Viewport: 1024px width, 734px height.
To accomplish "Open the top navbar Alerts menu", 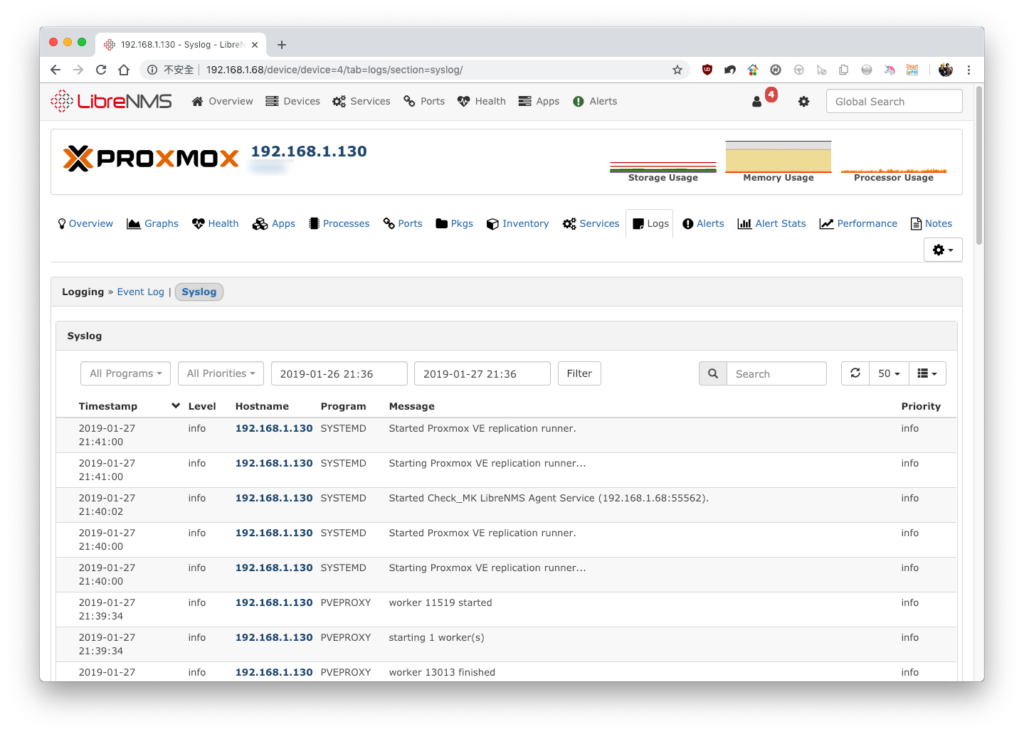I will tap(595, 101).
